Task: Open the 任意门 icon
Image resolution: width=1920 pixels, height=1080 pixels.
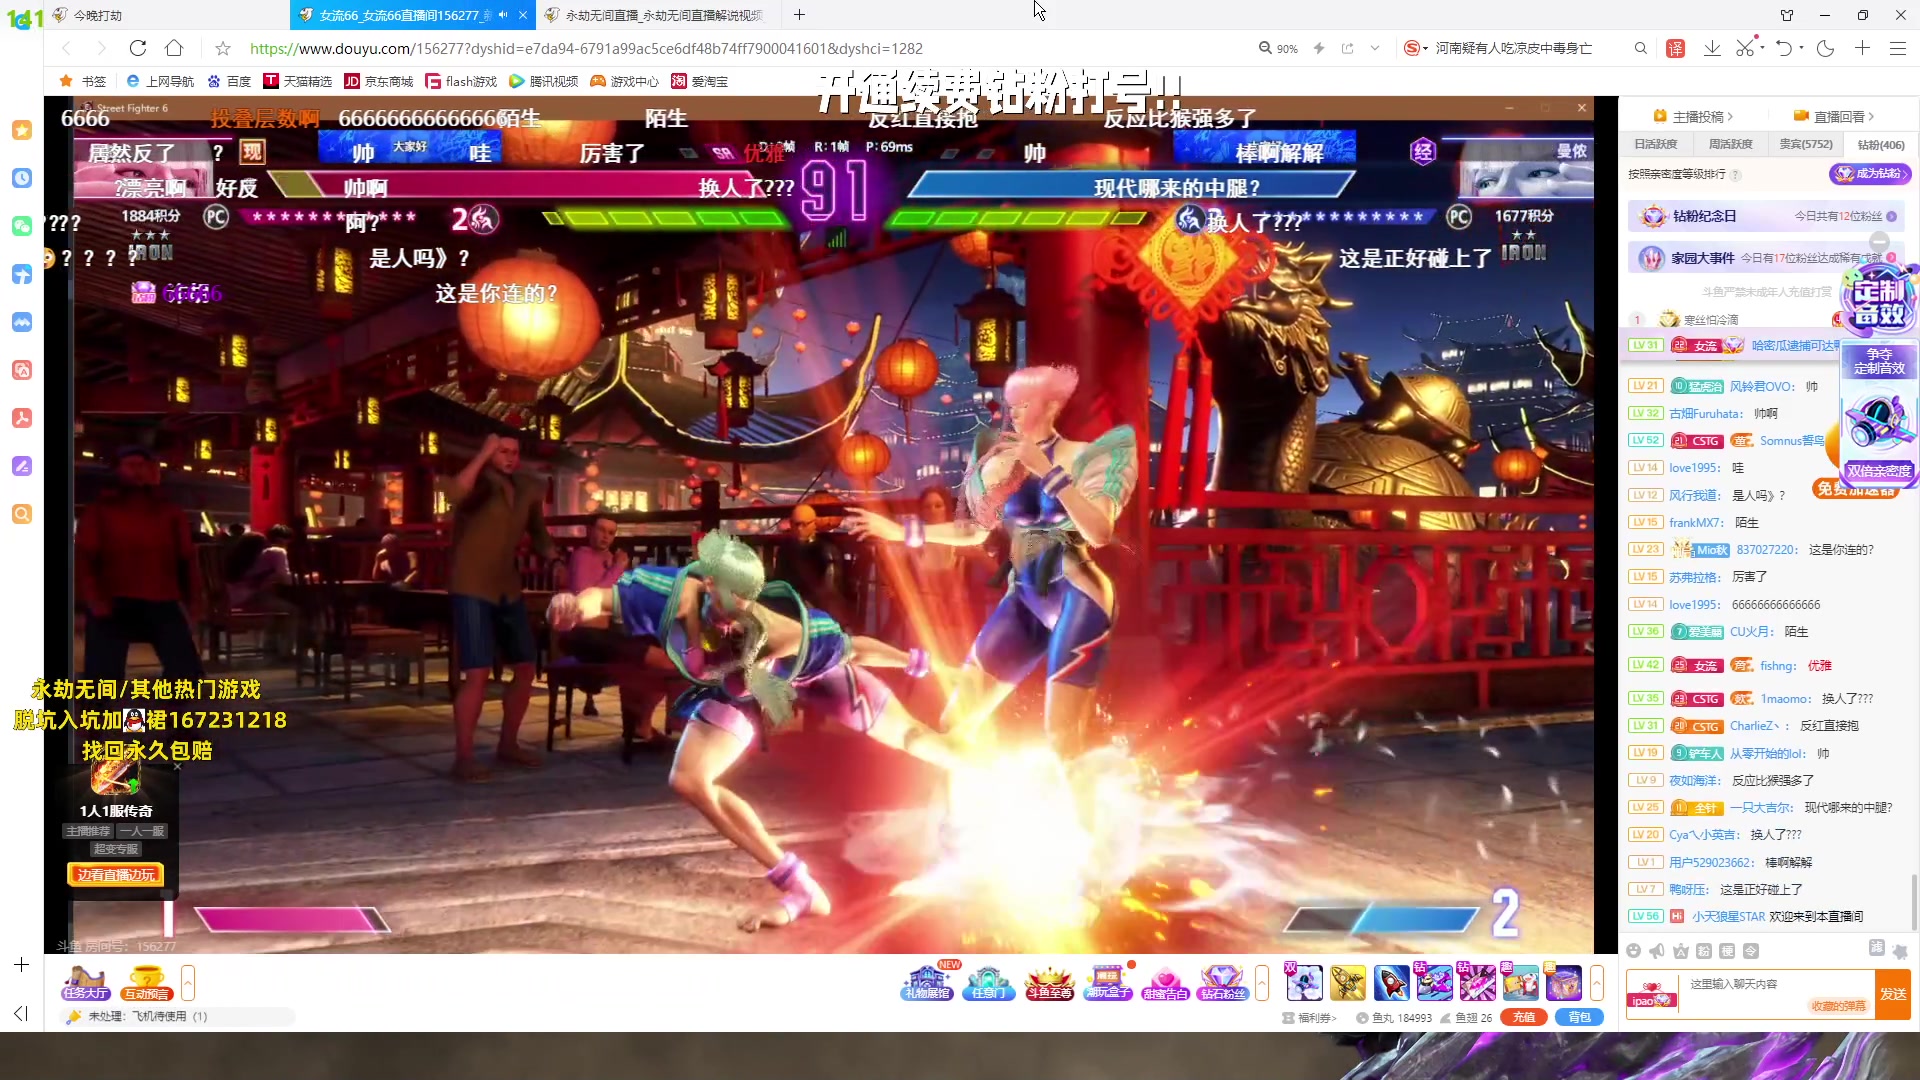Action: click(988, 983)
